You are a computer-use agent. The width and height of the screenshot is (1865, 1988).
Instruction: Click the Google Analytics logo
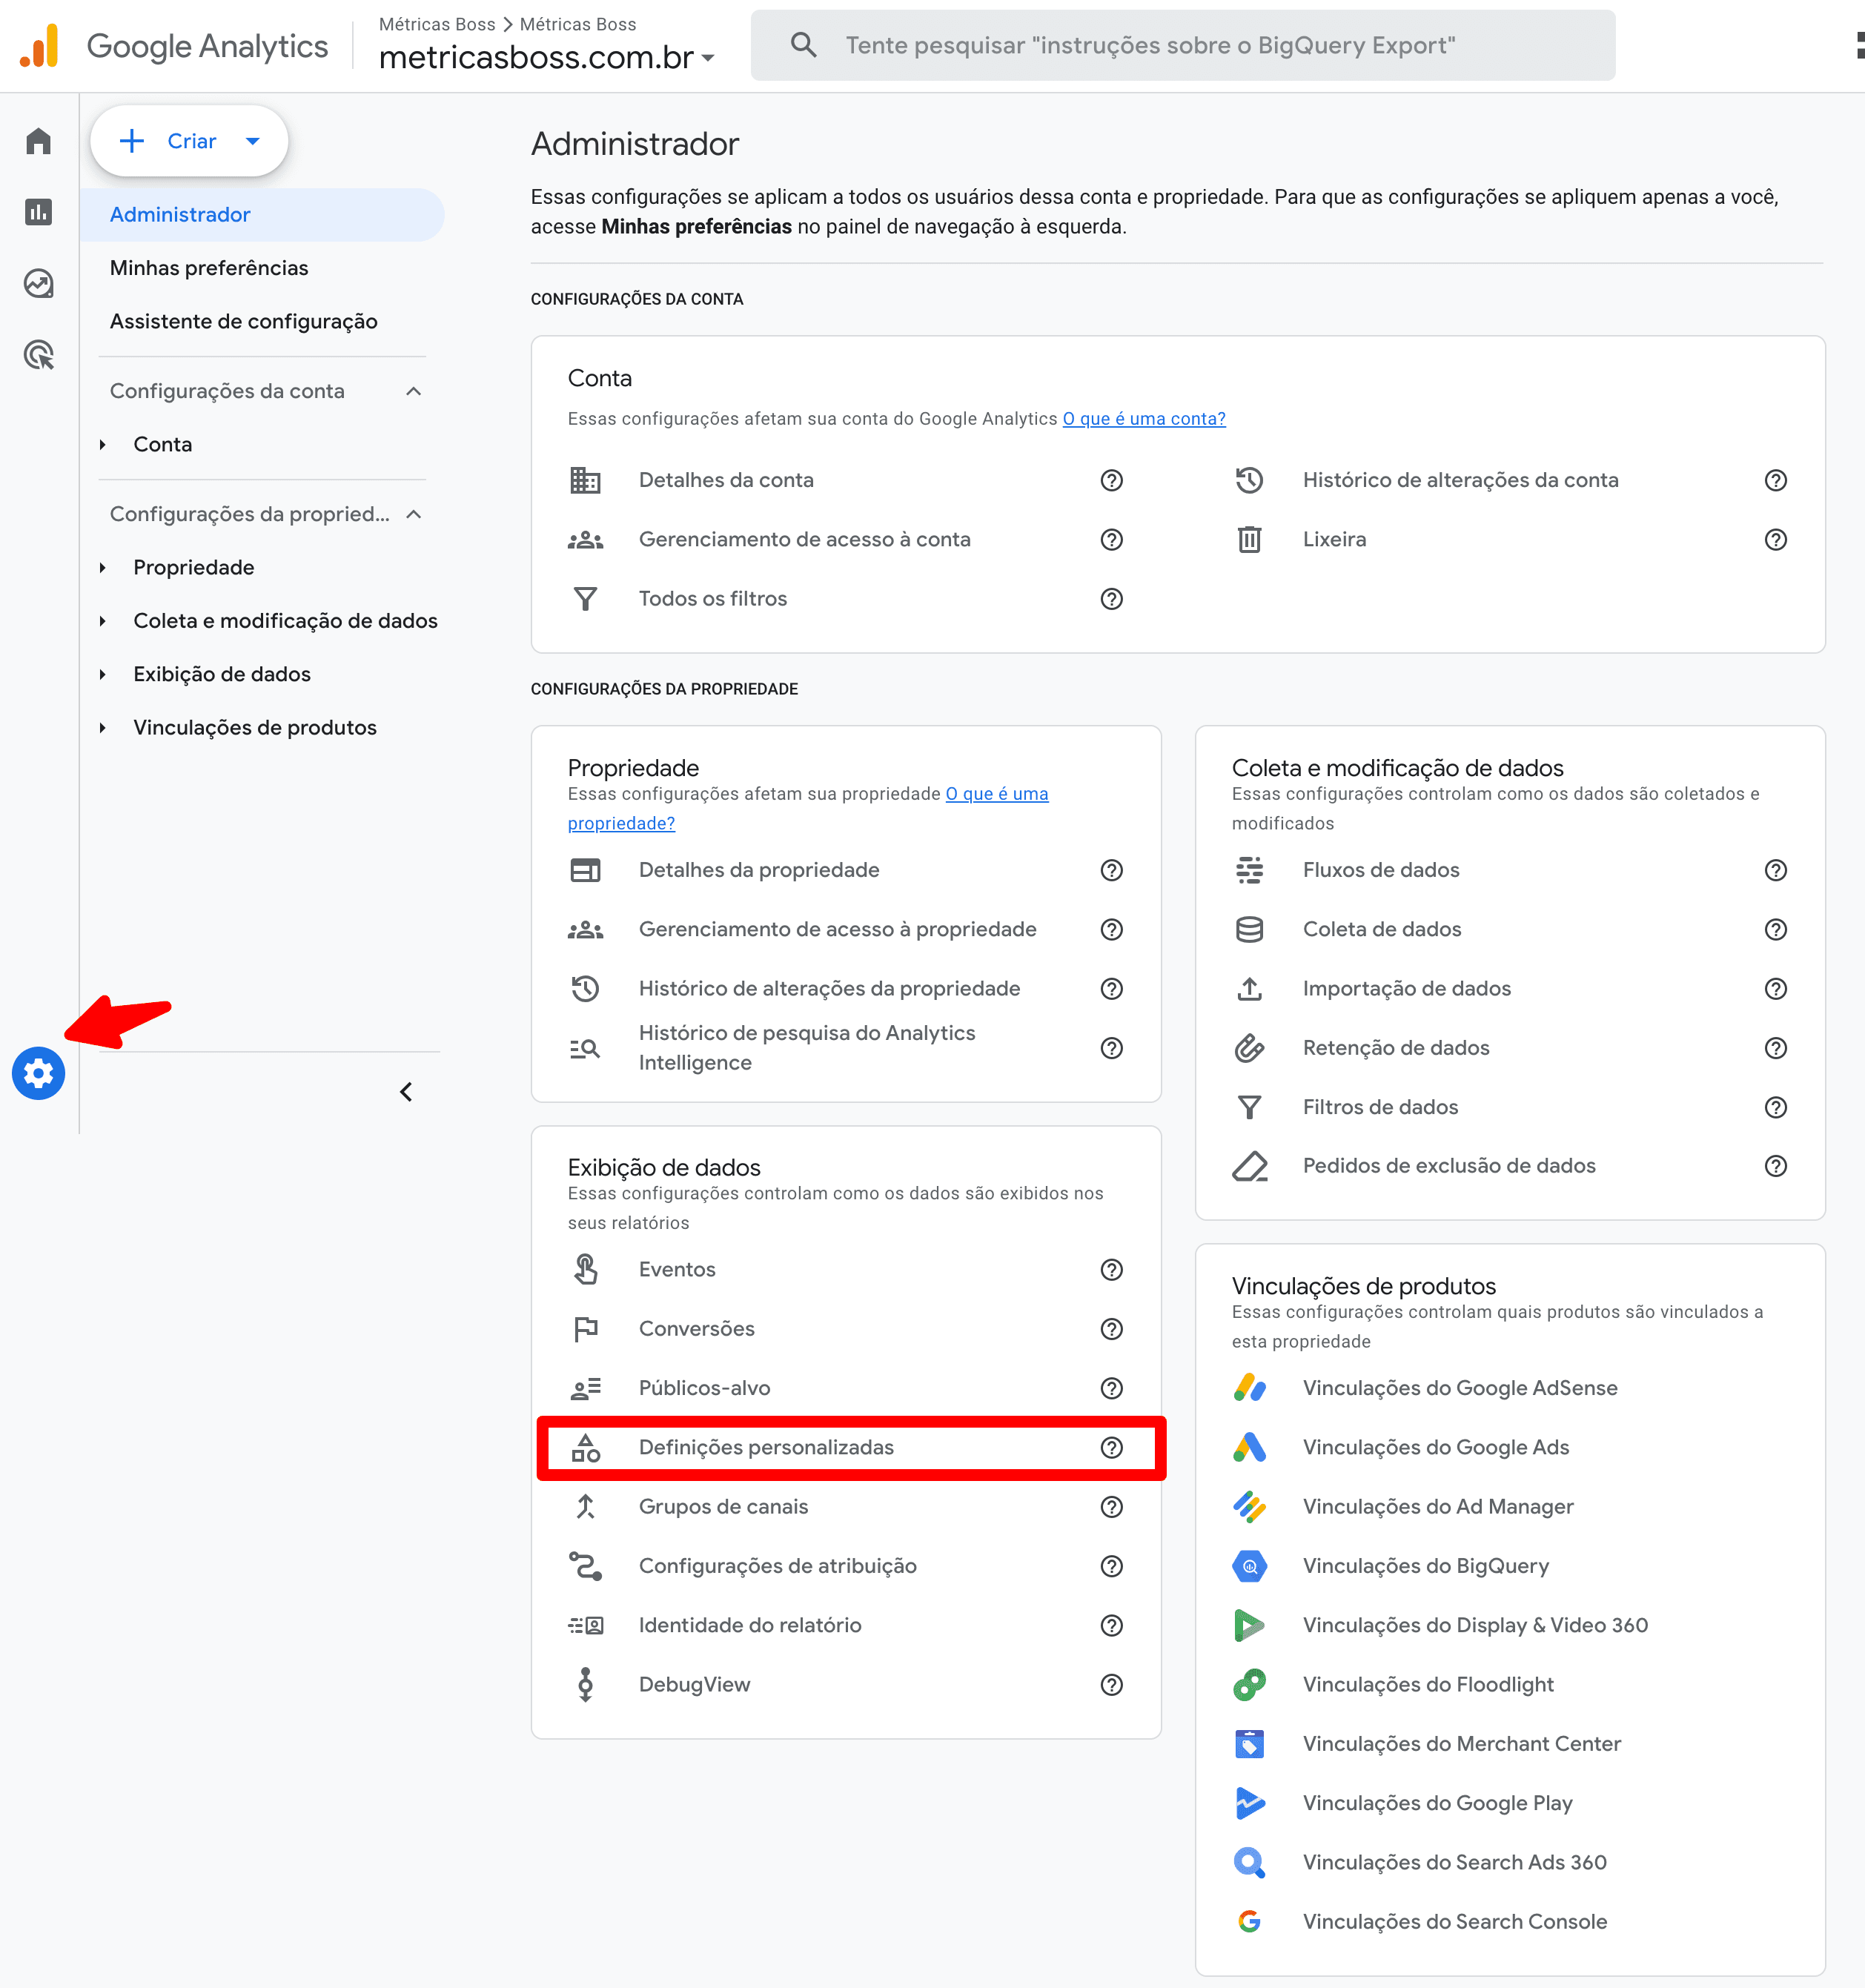coord(171,45)
